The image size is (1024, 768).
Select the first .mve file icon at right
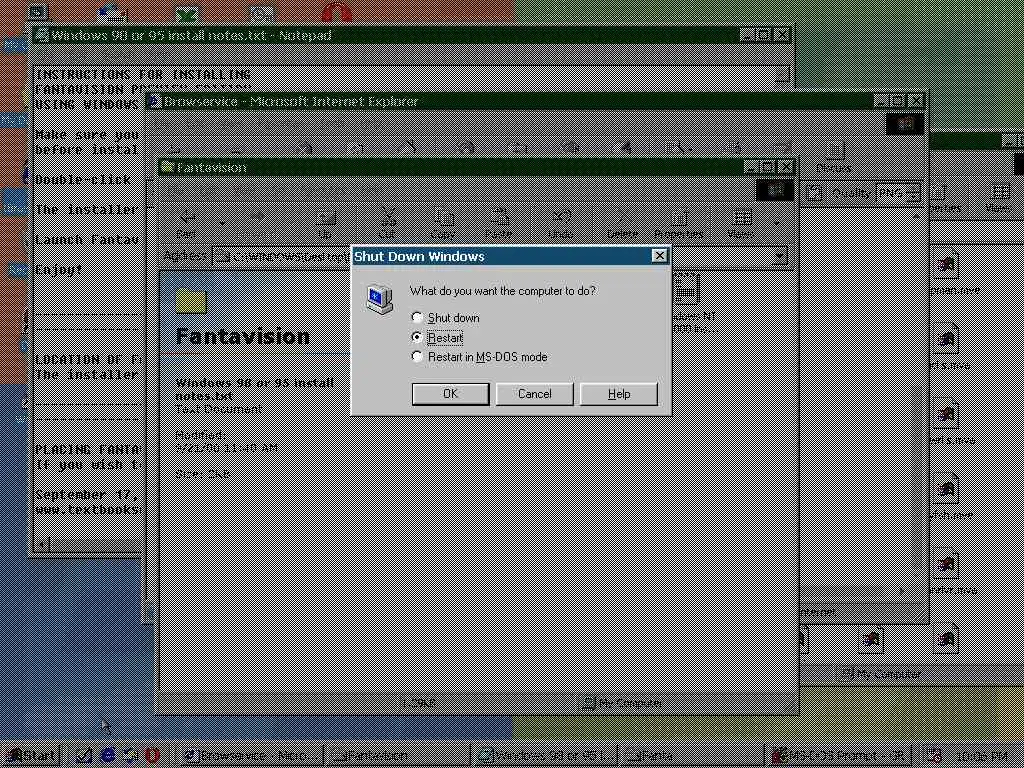click(x=946, y=264)
